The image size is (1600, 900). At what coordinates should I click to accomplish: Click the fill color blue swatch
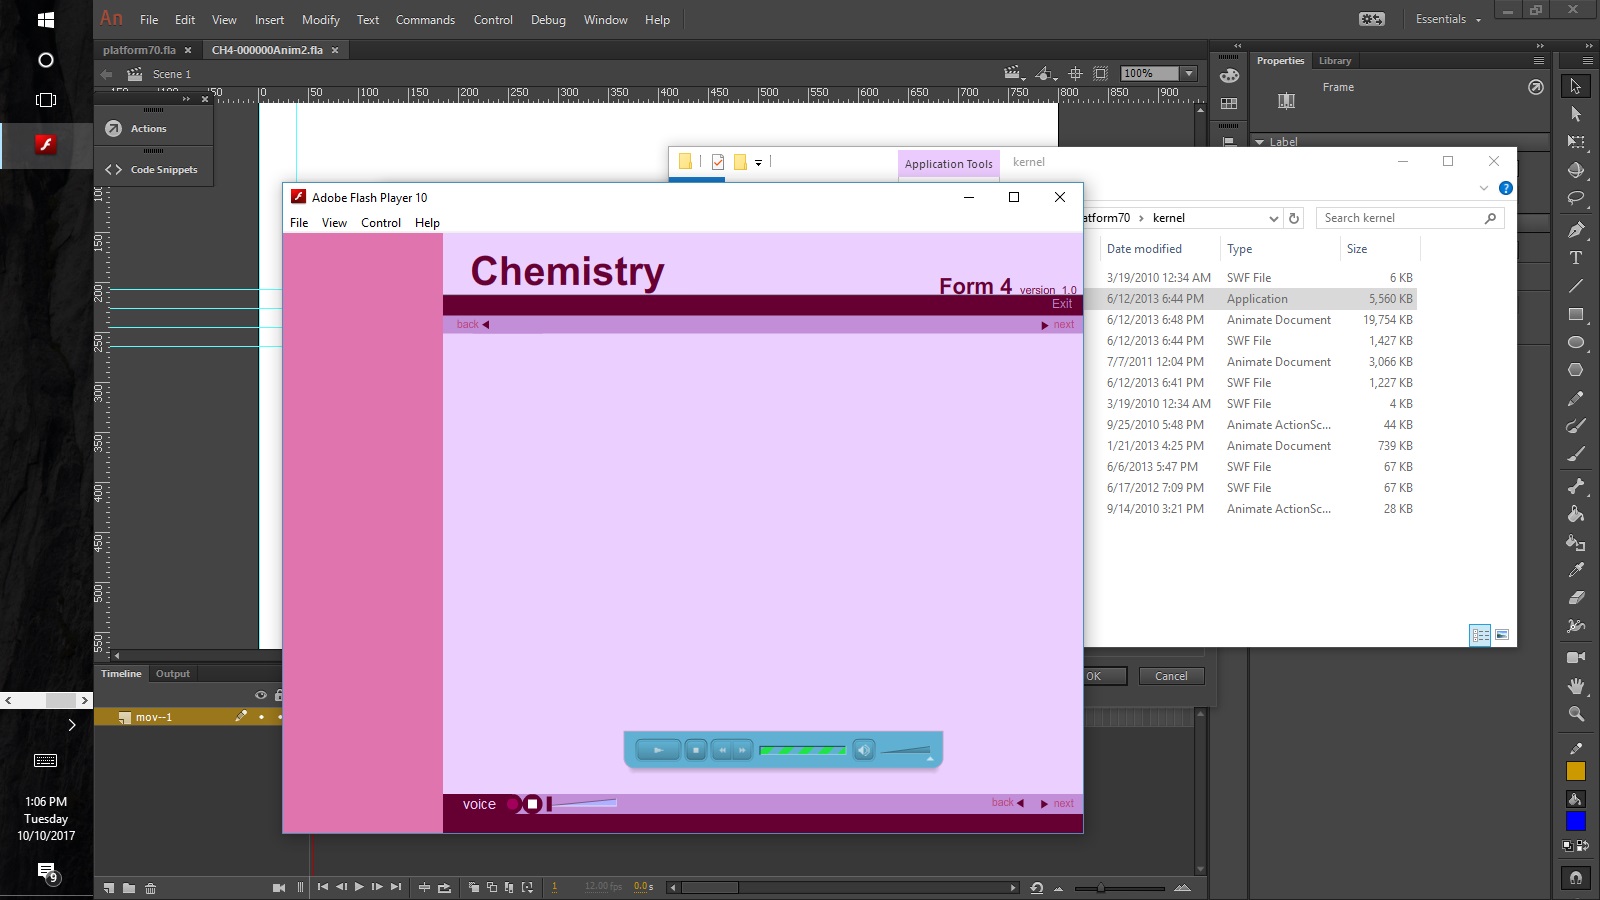tap(1576, 821)
